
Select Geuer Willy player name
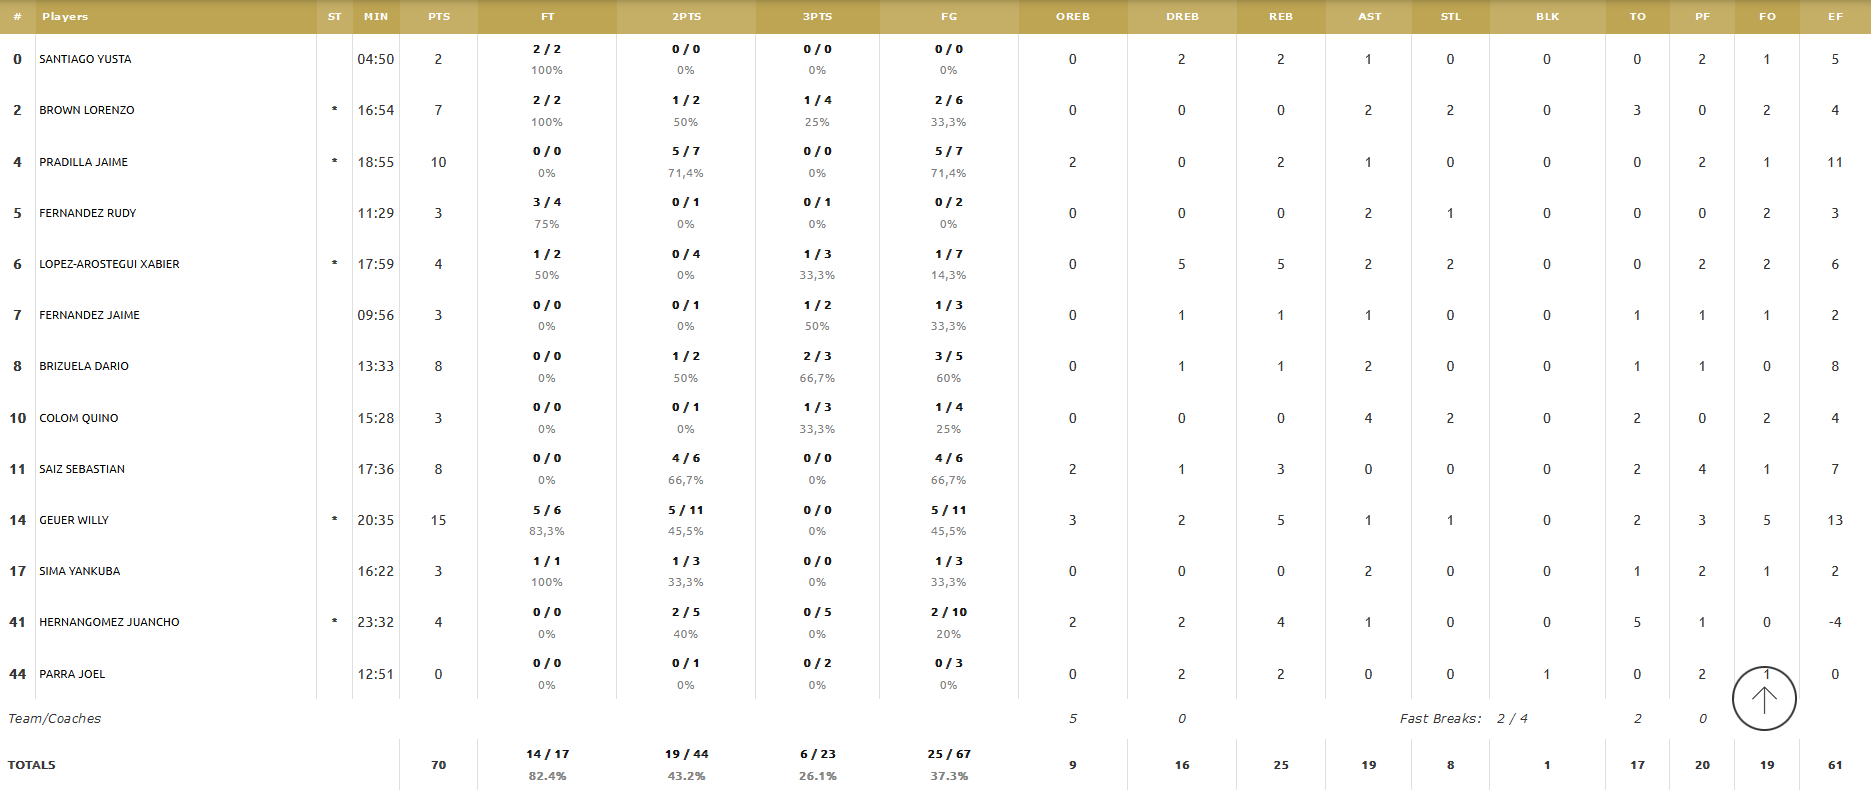[x=74, y=520]
